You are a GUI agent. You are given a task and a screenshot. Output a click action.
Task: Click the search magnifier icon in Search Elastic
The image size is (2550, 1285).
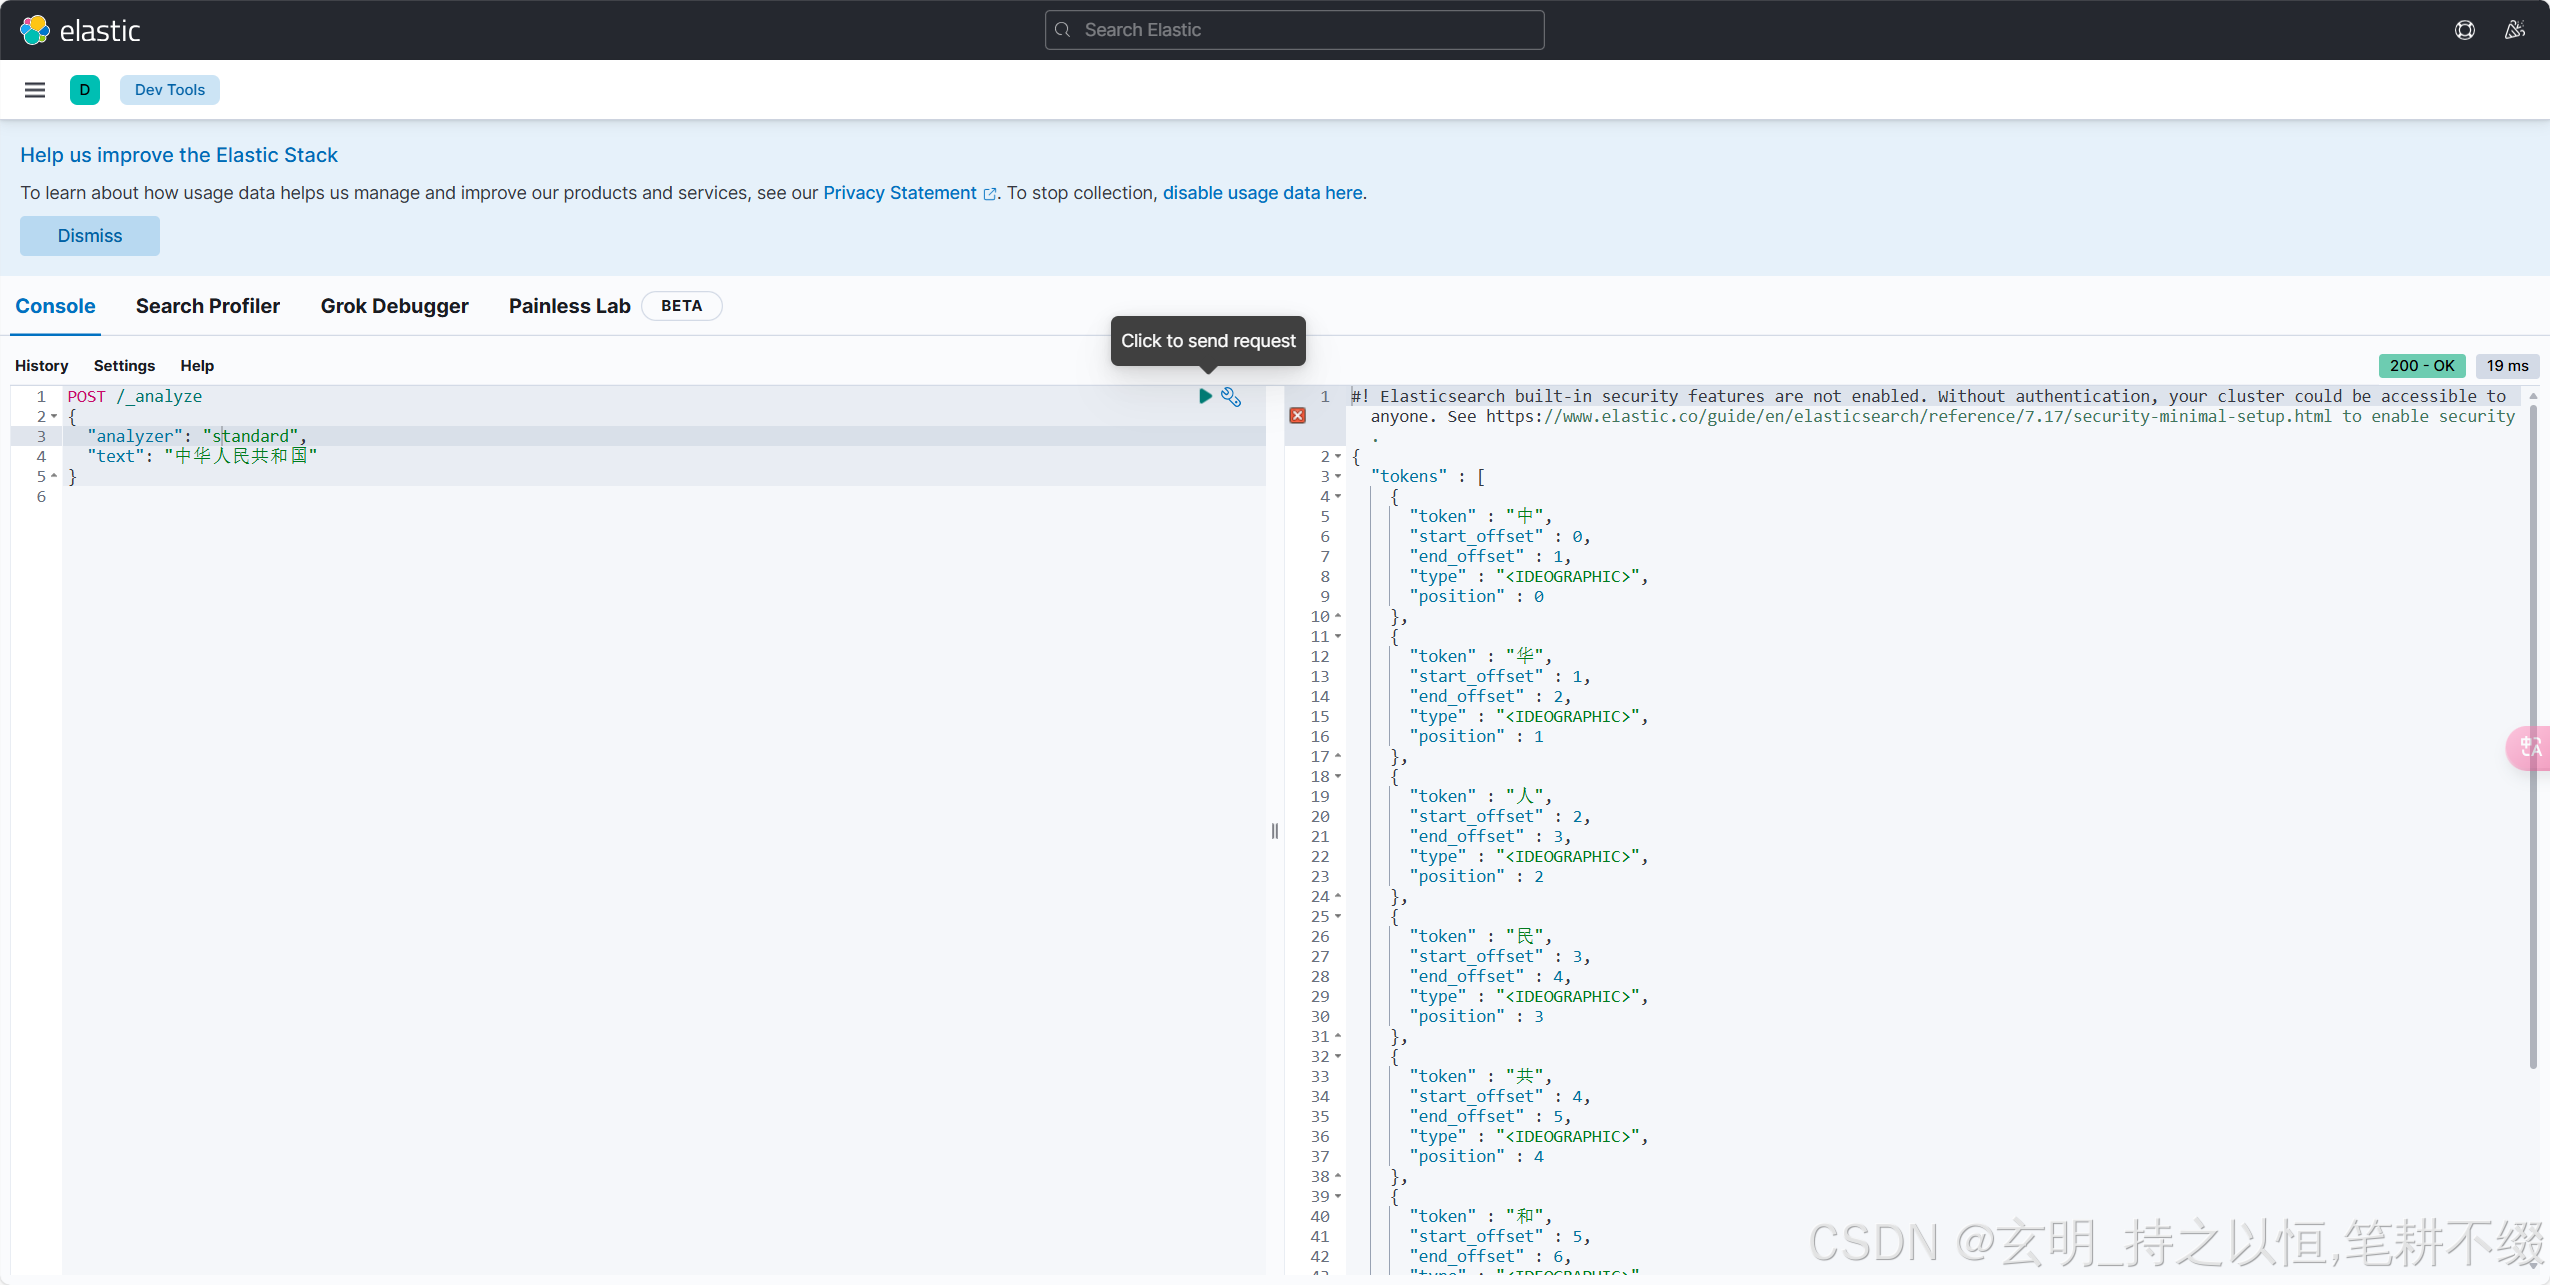pyautogui.click(x=1063, y=29)
